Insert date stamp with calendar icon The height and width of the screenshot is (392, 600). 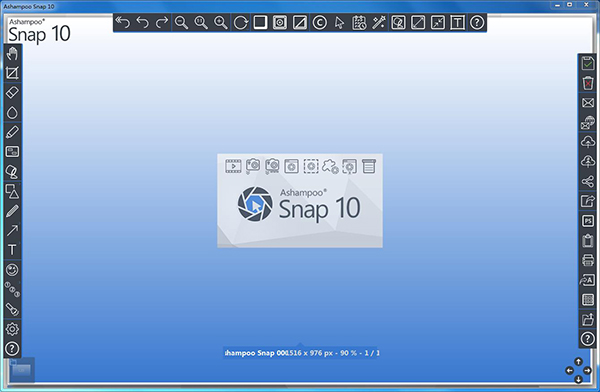point(359,23)
